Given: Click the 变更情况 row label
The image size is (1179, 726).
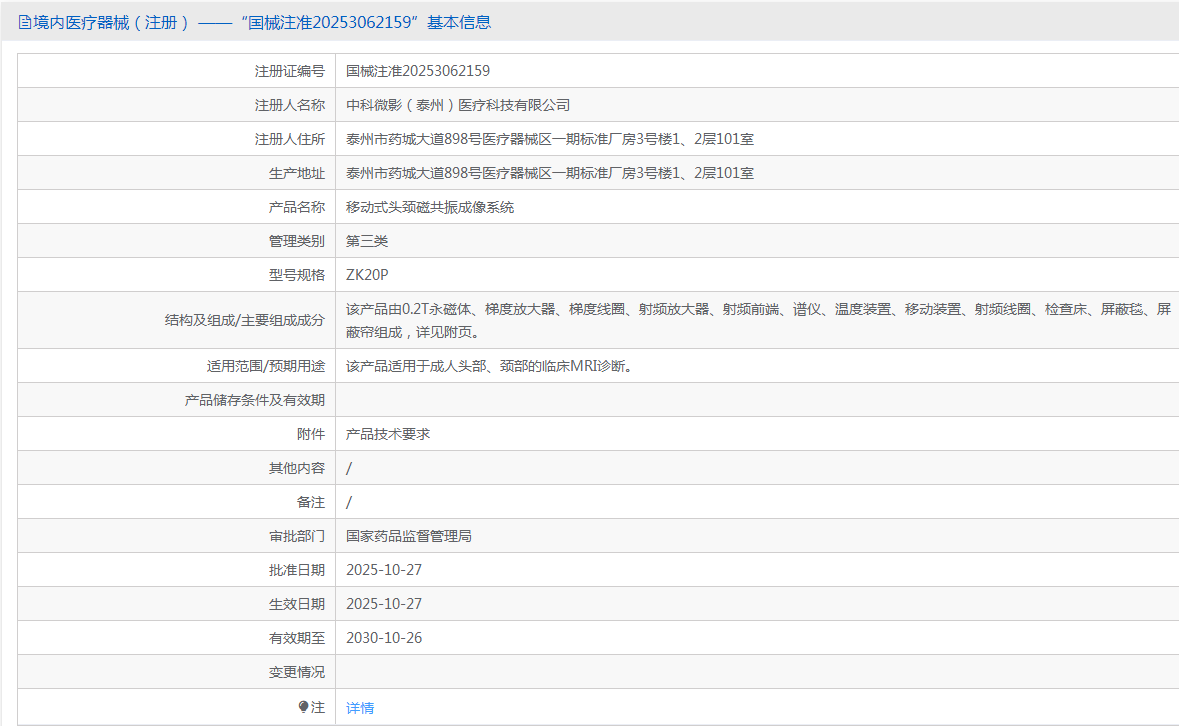Looking at the screenshot, I should (x=296, y=672).
